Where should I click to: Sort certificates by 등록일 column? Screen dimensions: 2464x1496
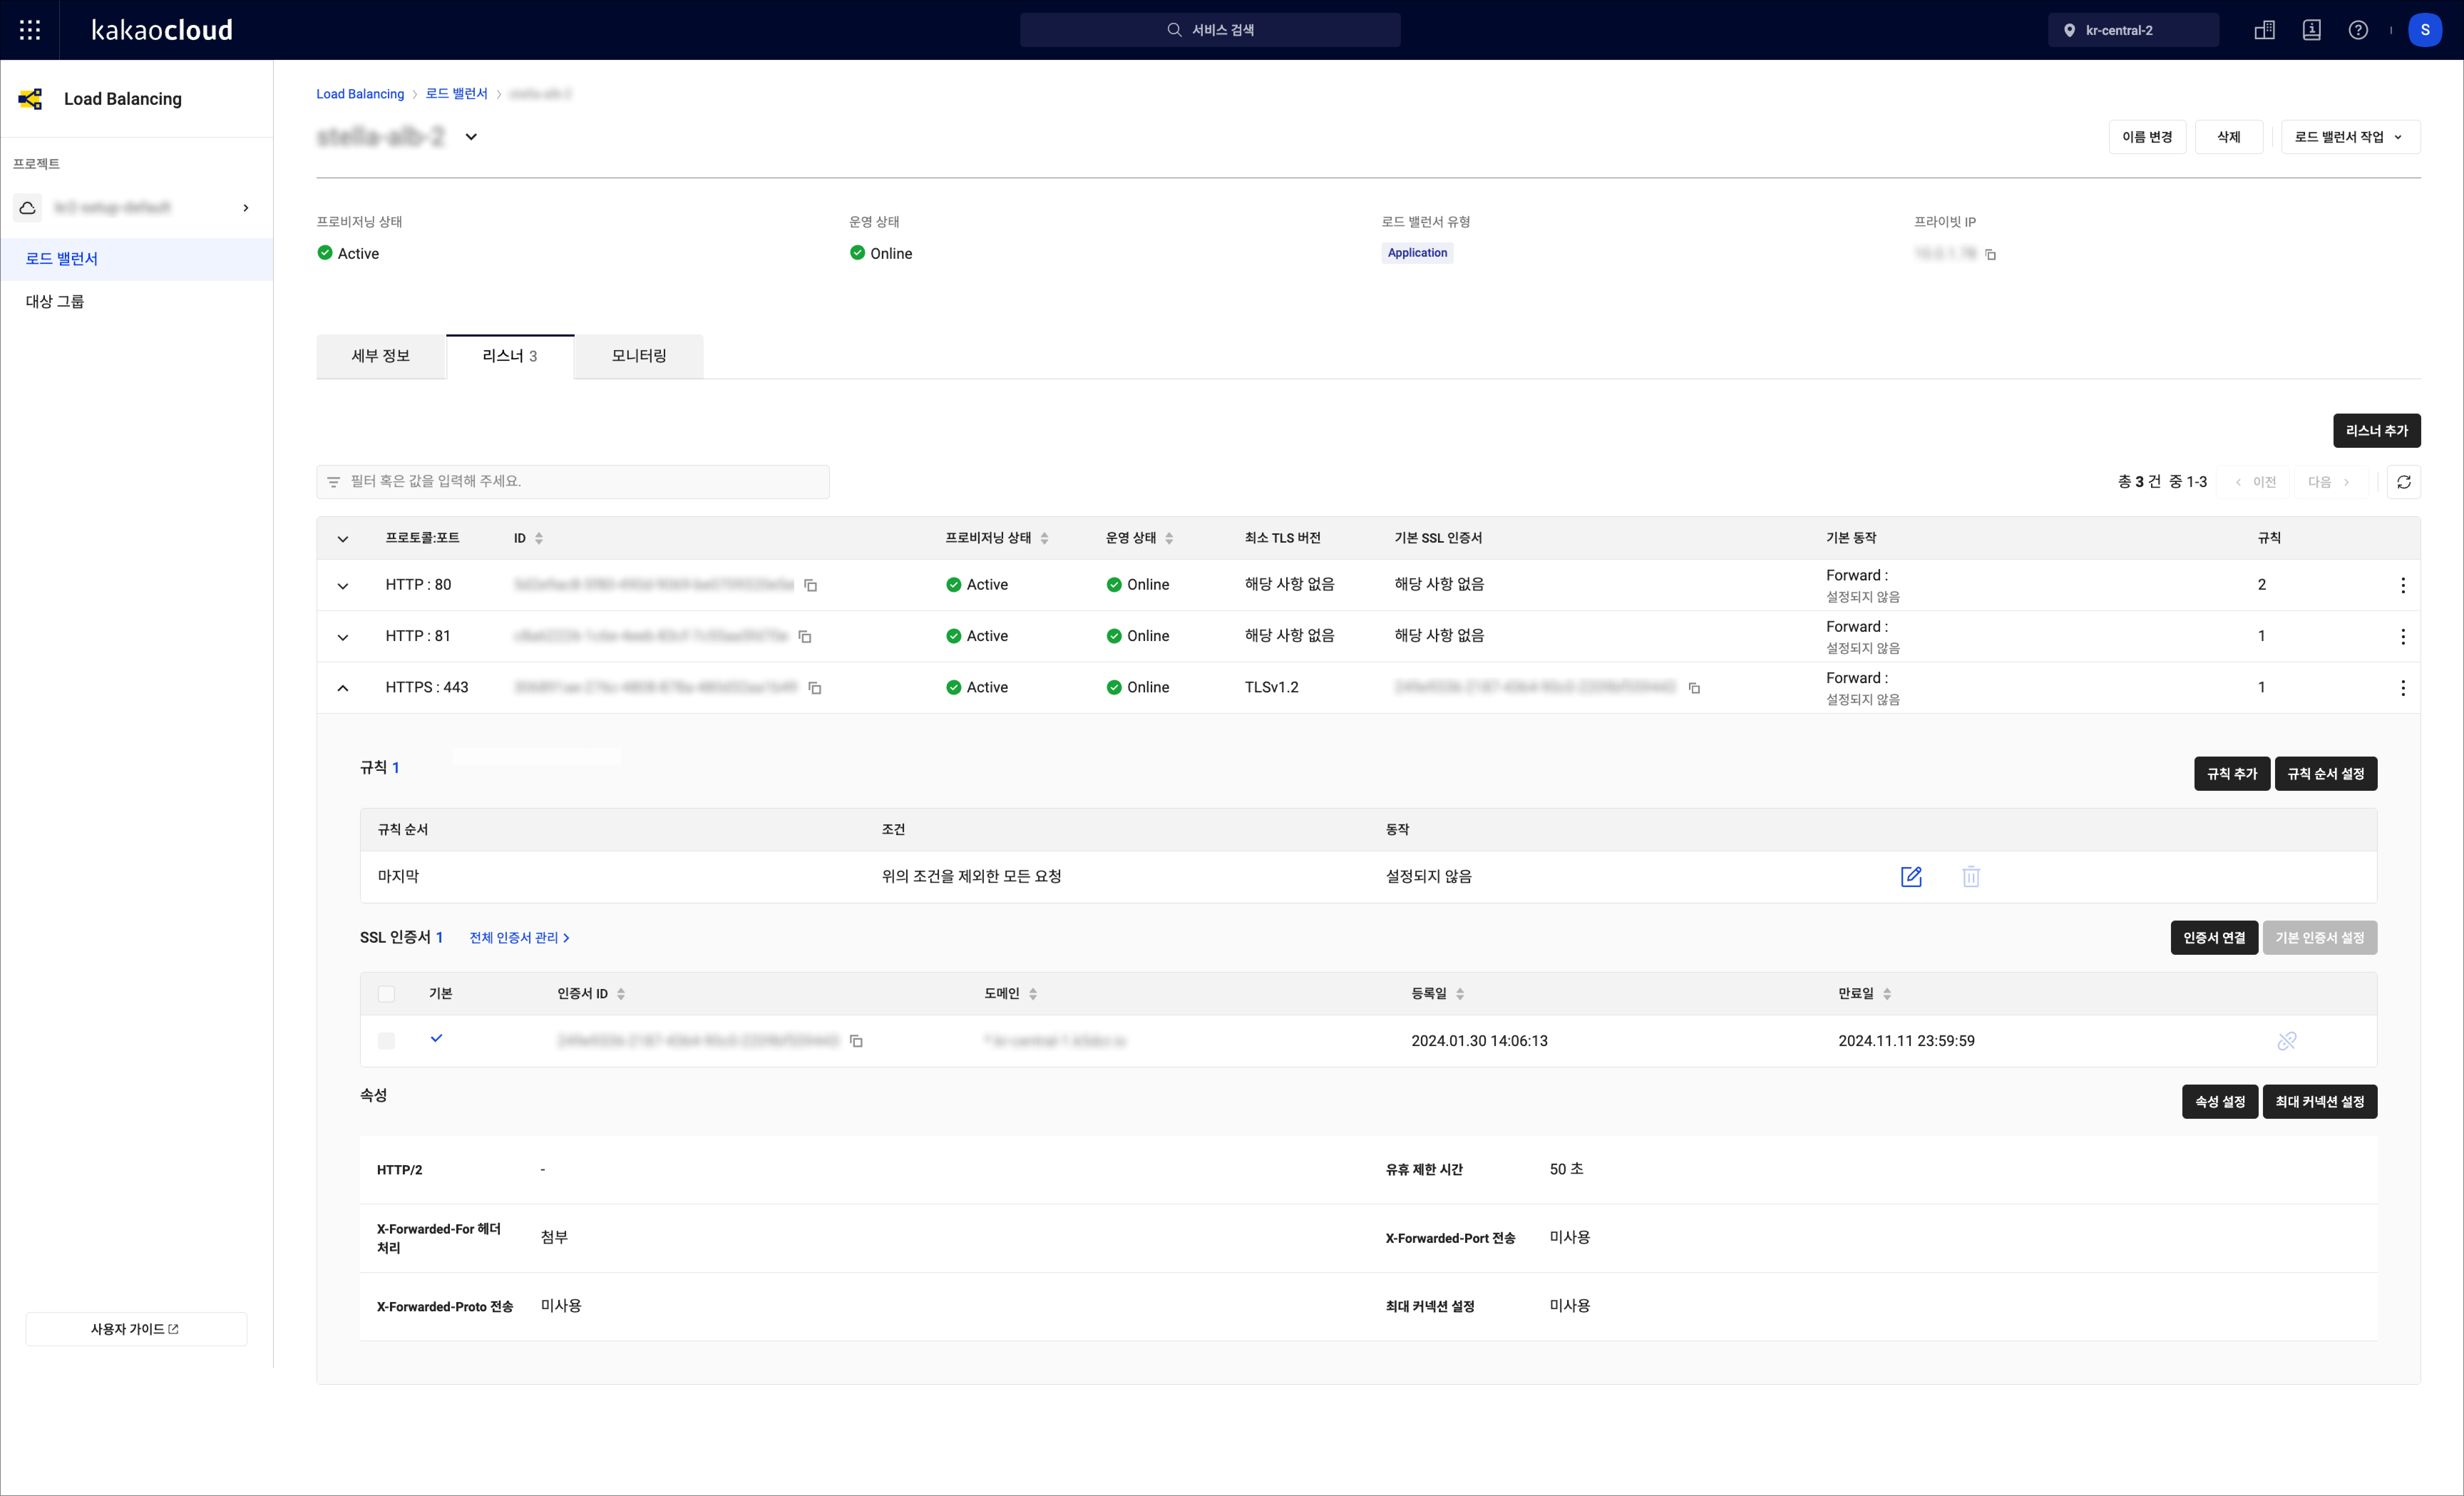(1460, 994)
